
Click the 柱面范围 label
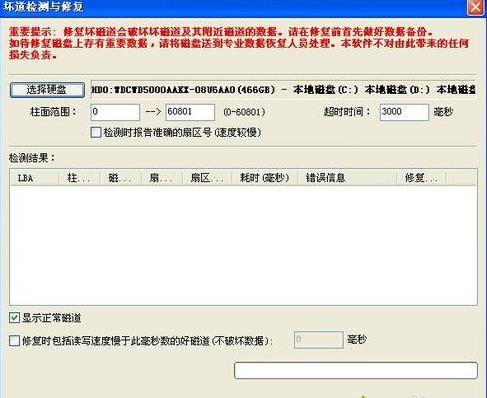pos(53,112)
